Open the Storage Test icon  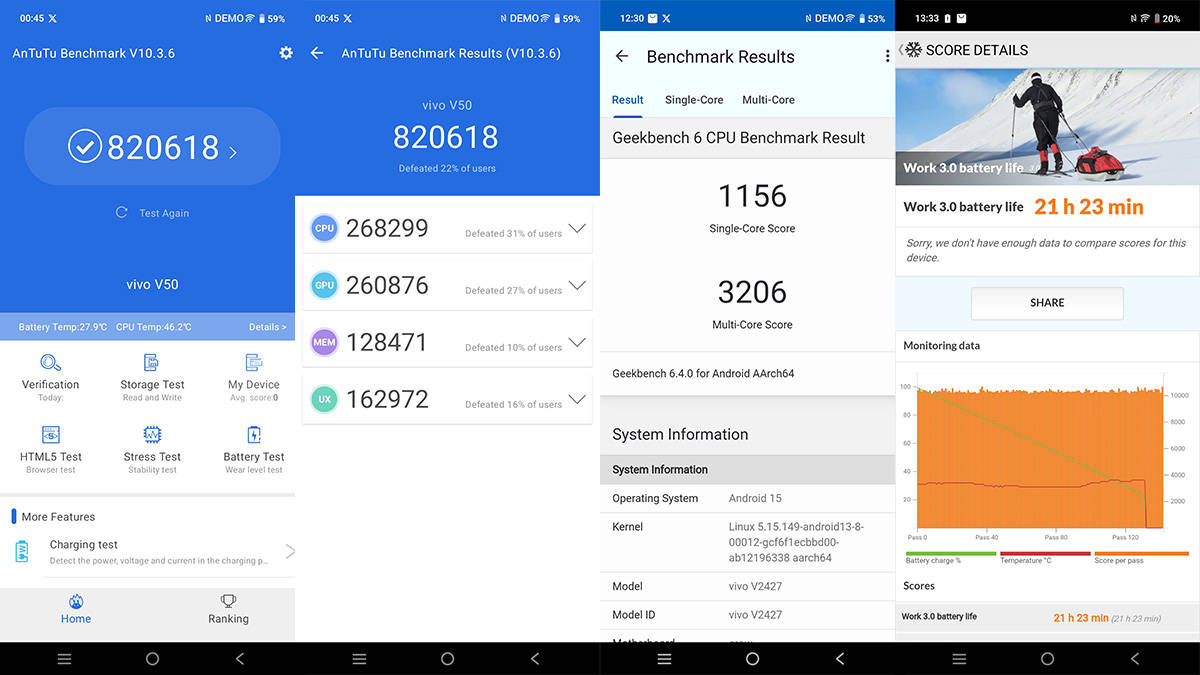click(x=152, y=362)
